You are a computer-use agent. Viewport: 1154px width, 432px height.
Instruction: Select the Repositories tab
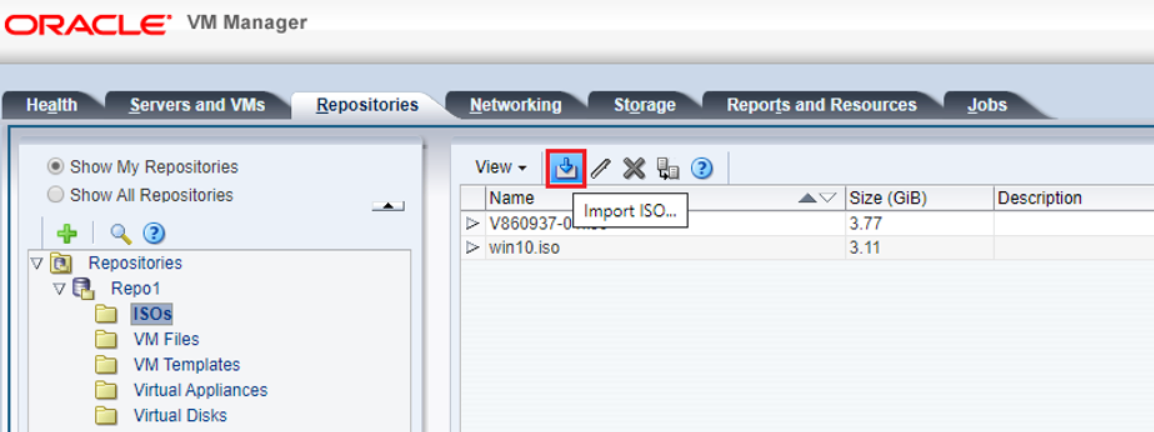click(367, 105)
